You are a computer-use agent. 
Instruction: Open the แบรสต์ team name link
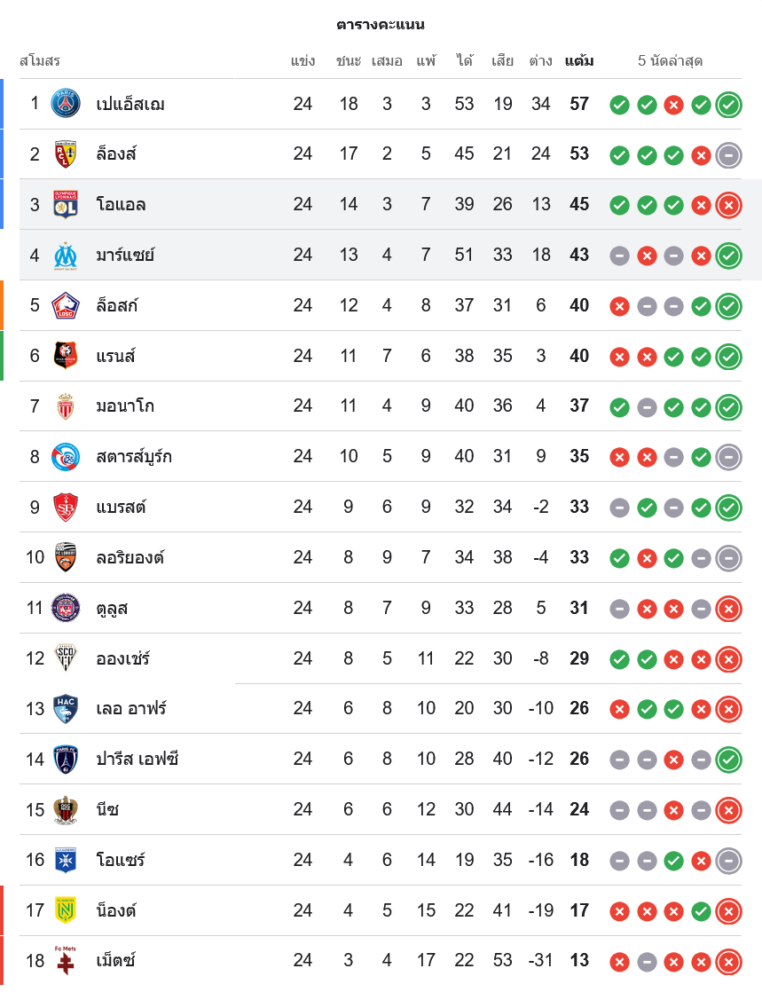(x=121, y=507)
